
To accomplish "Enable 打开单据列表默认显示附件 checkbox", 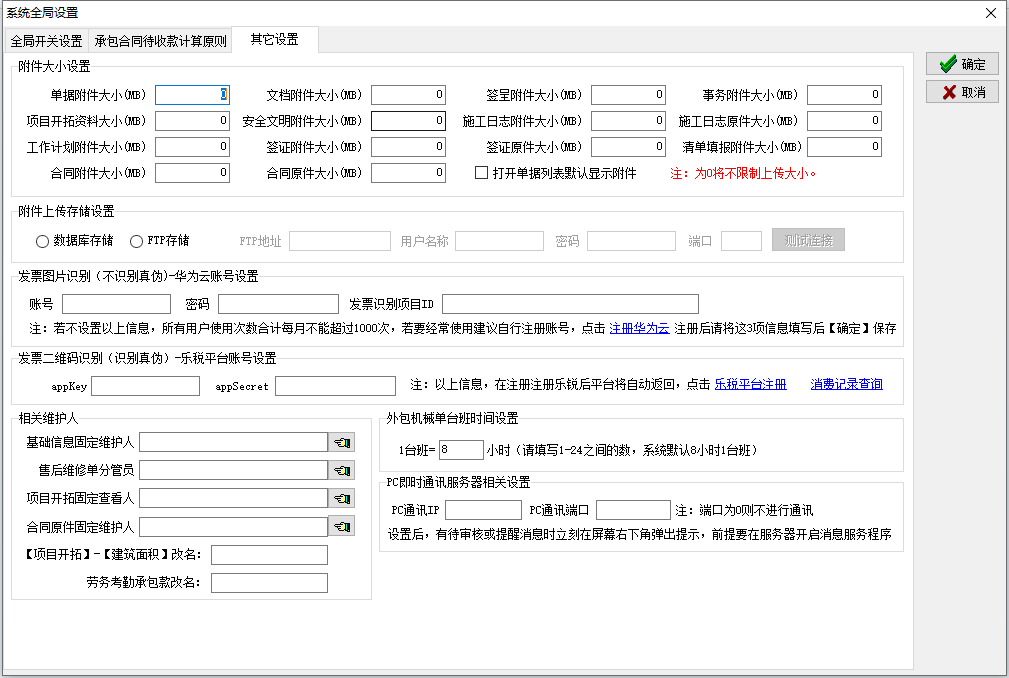I will click(482, 173).
